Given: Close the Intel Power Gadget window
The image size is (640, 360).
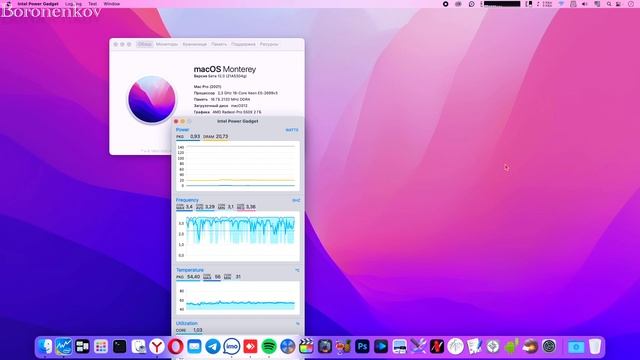Looking at the screenshot, I should 176,121.
